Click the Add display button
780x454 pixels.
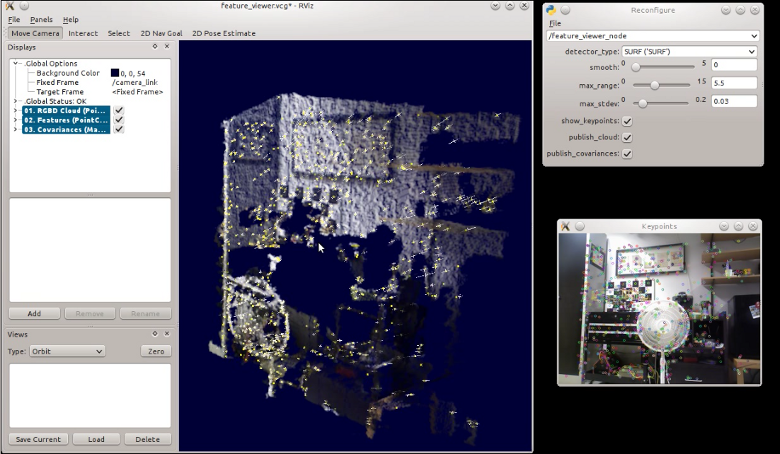33,313
